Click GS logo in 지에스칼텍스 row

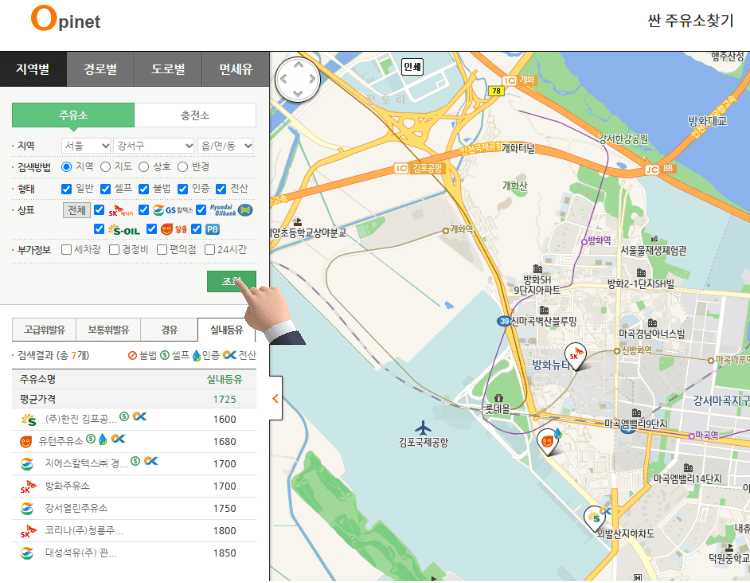tap(27, 463)
